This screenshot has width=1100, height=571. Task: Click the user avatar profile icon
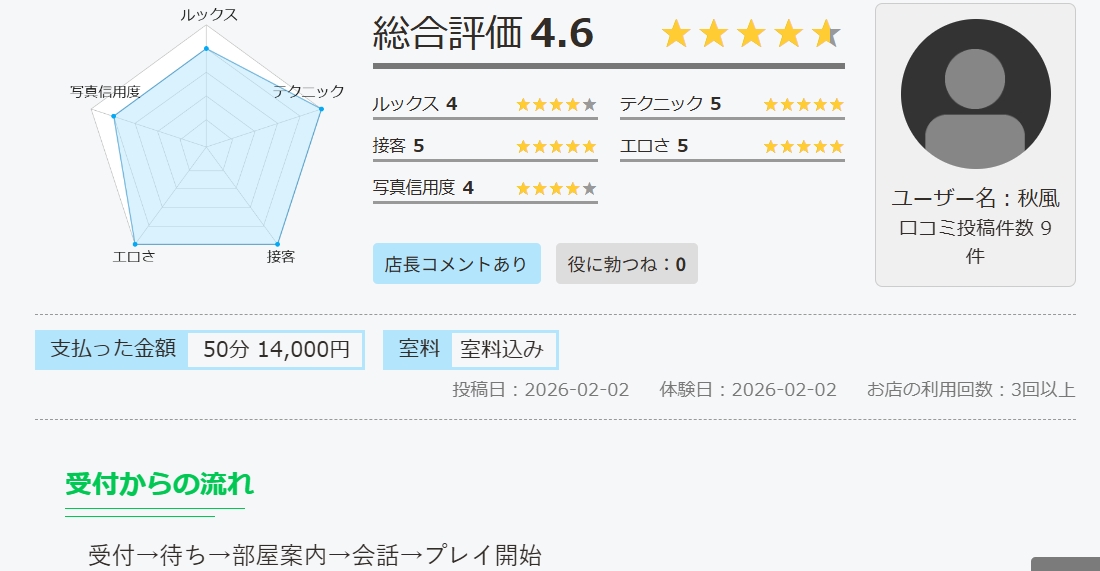point(975,94)
